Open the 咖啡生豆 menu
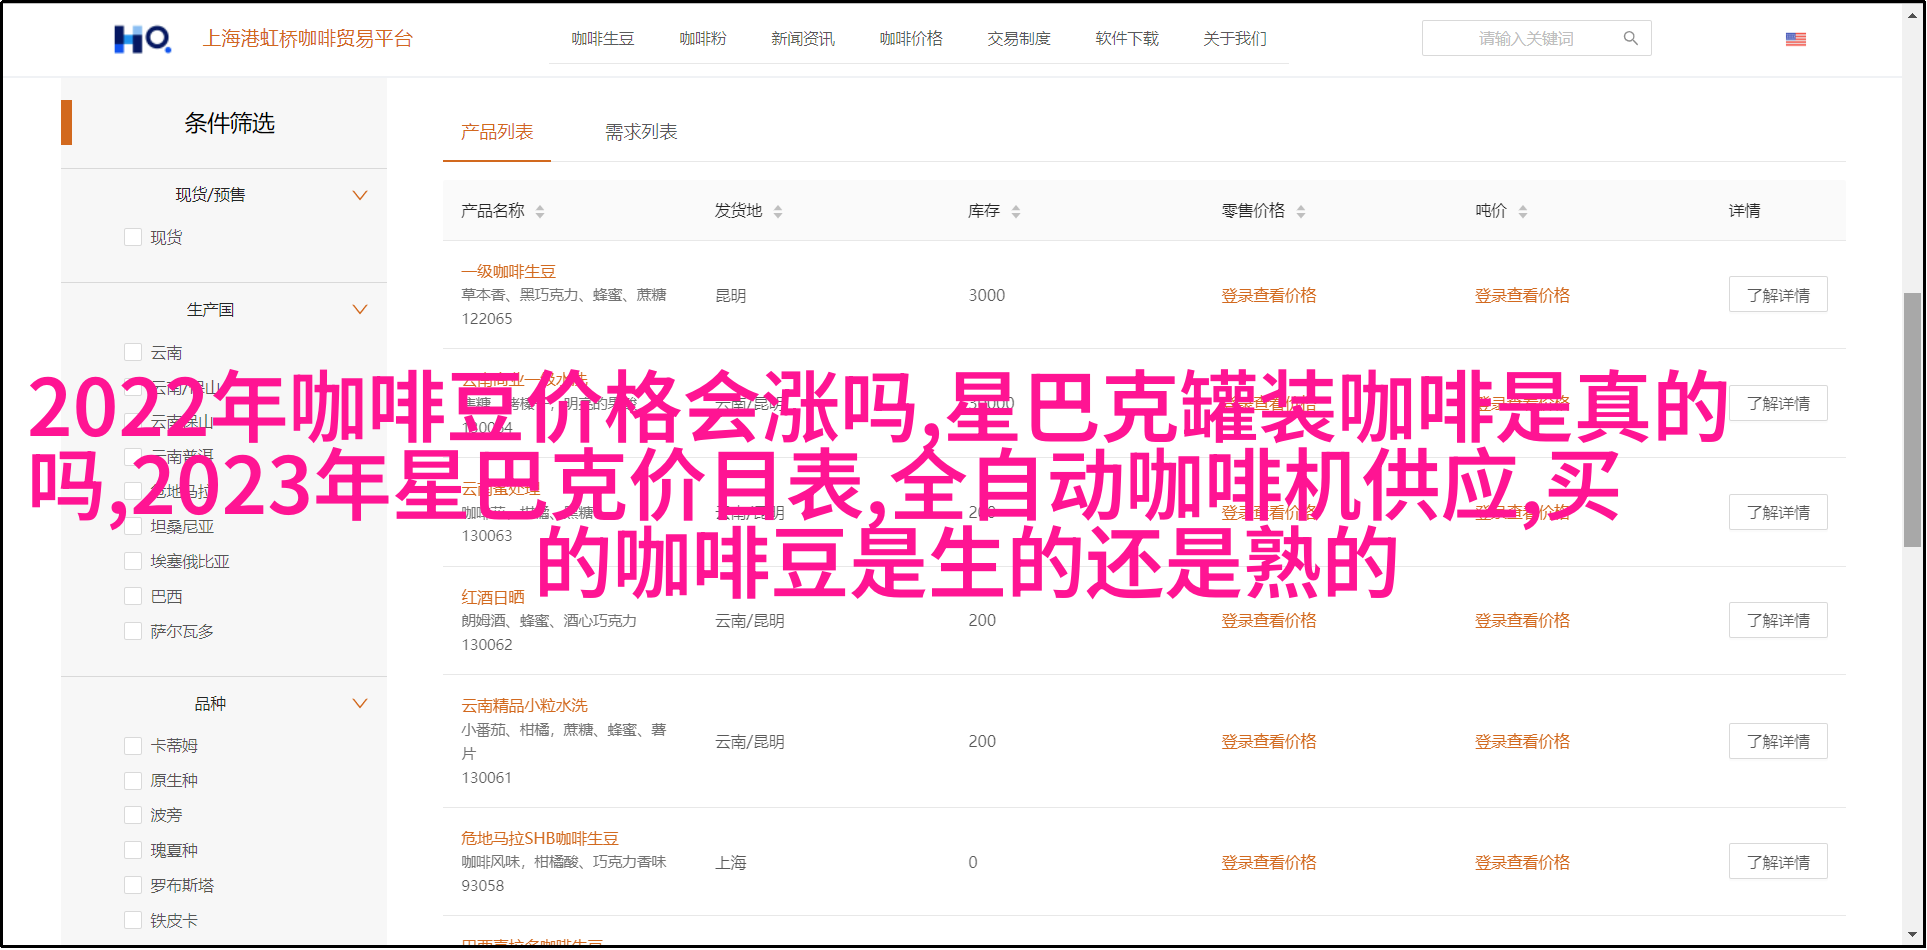1927x950 pixels. click(603, 39)
